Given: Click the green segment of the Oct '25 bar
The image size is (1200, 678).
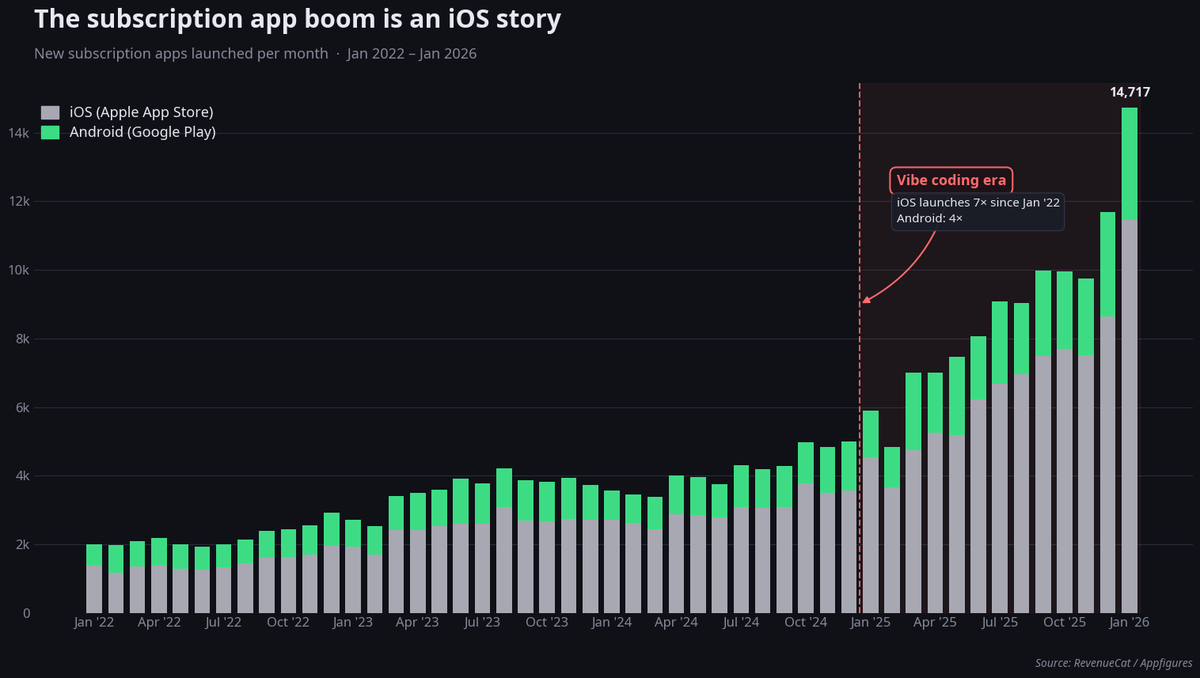Looking at the screenshot, I should coord(1065,311).
